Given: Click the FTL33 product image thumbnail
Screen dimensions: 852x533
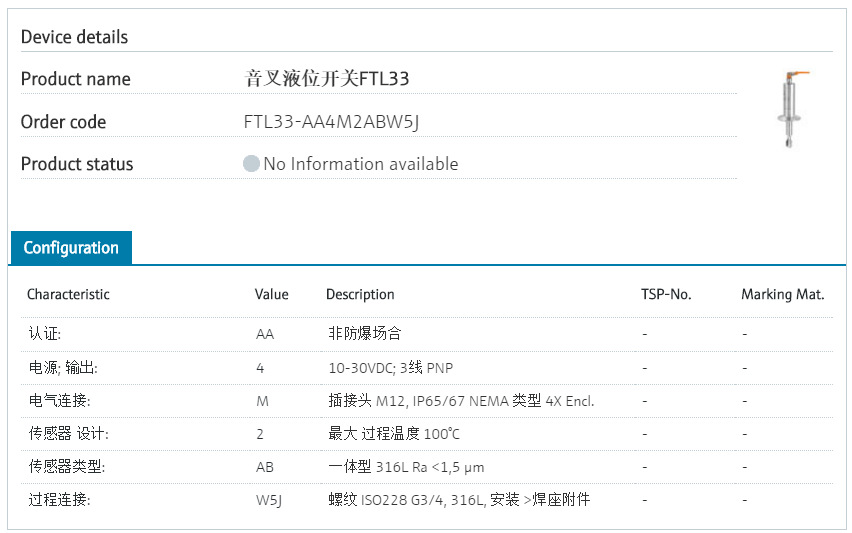Looking at the screenshot, I should point(791,109).
